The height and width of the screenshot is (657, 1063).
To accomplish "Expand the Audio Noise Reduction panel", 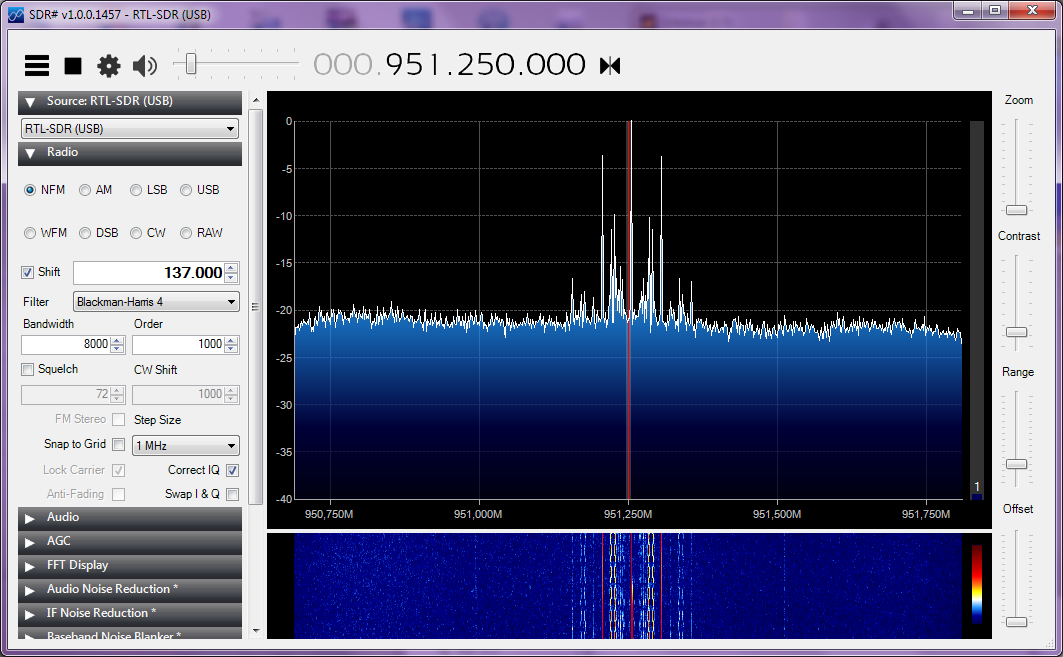I will (129, 589).
